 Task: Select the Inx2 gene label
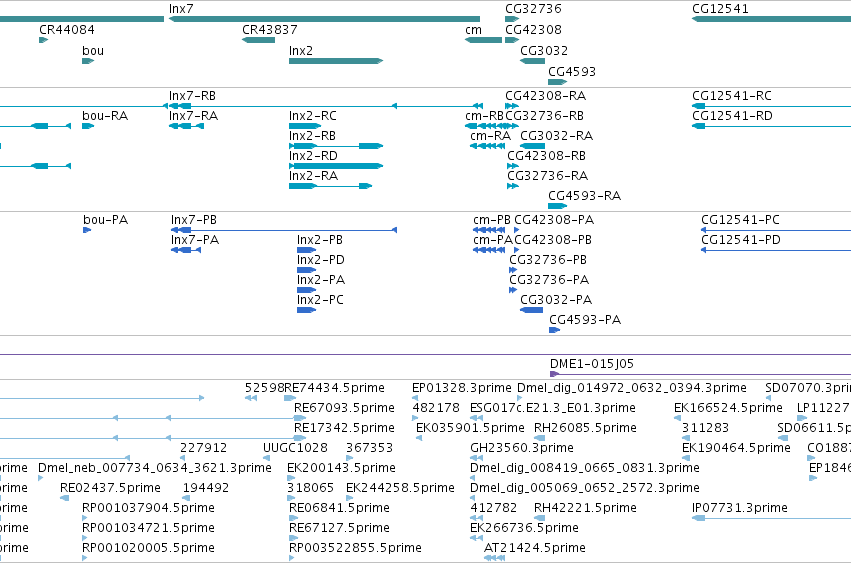(301, 51)
